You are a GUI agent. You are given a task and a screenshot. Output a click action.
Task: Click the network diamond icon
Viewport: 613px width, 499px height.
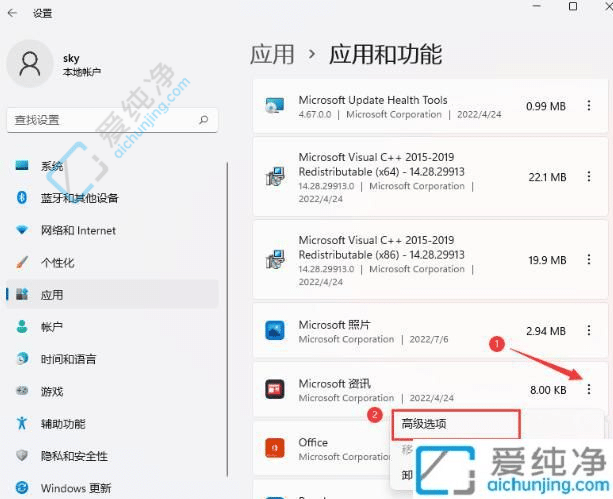(22, 230)
